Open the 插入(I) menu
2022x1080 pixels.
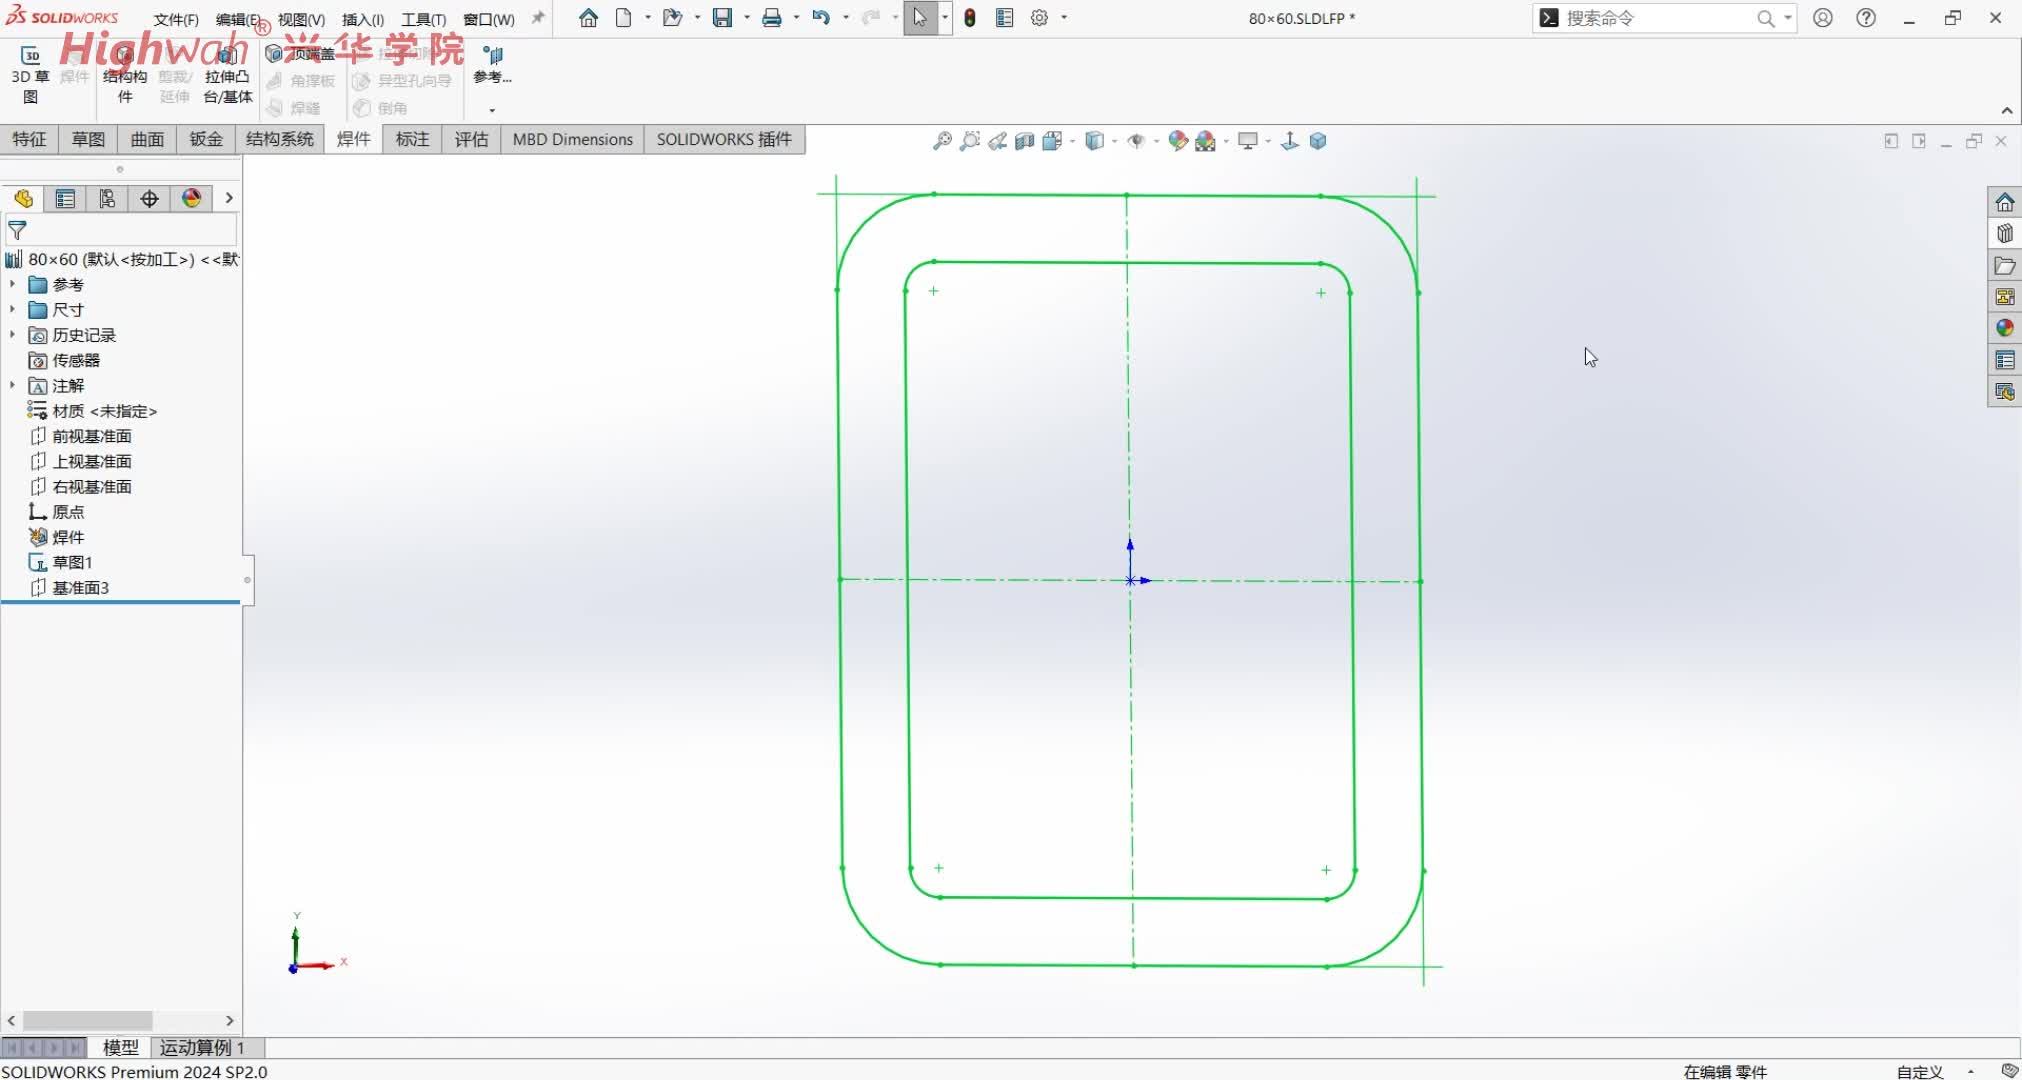click(x=362, y=19)
